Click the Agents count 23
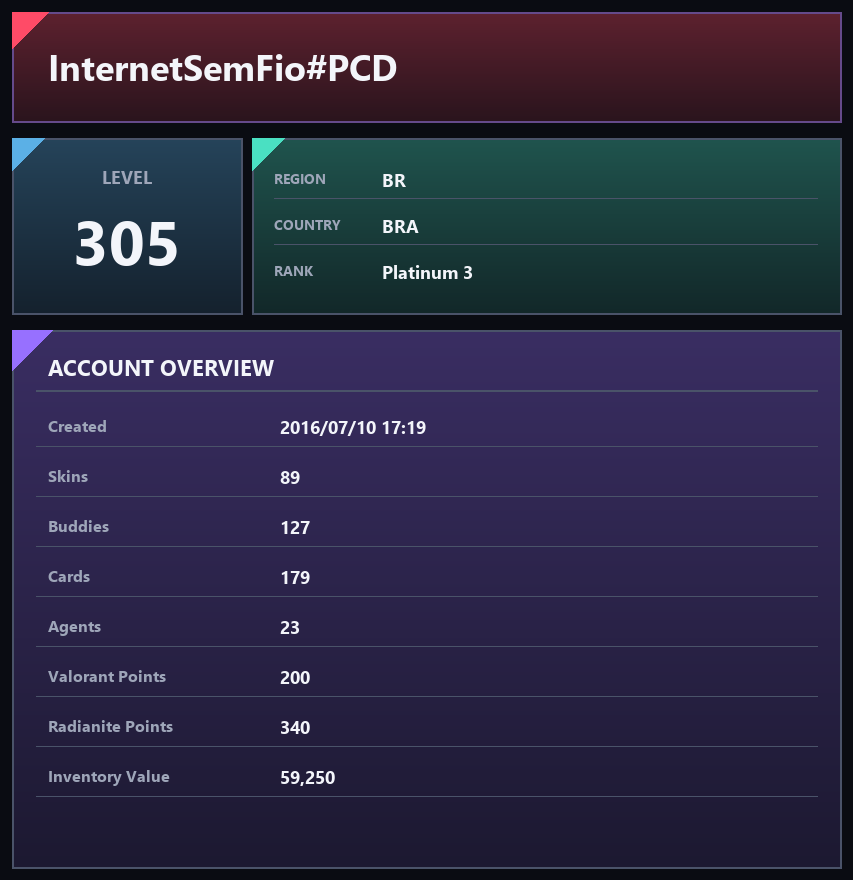This screenshot has height=880, width=853. (290, 627)
